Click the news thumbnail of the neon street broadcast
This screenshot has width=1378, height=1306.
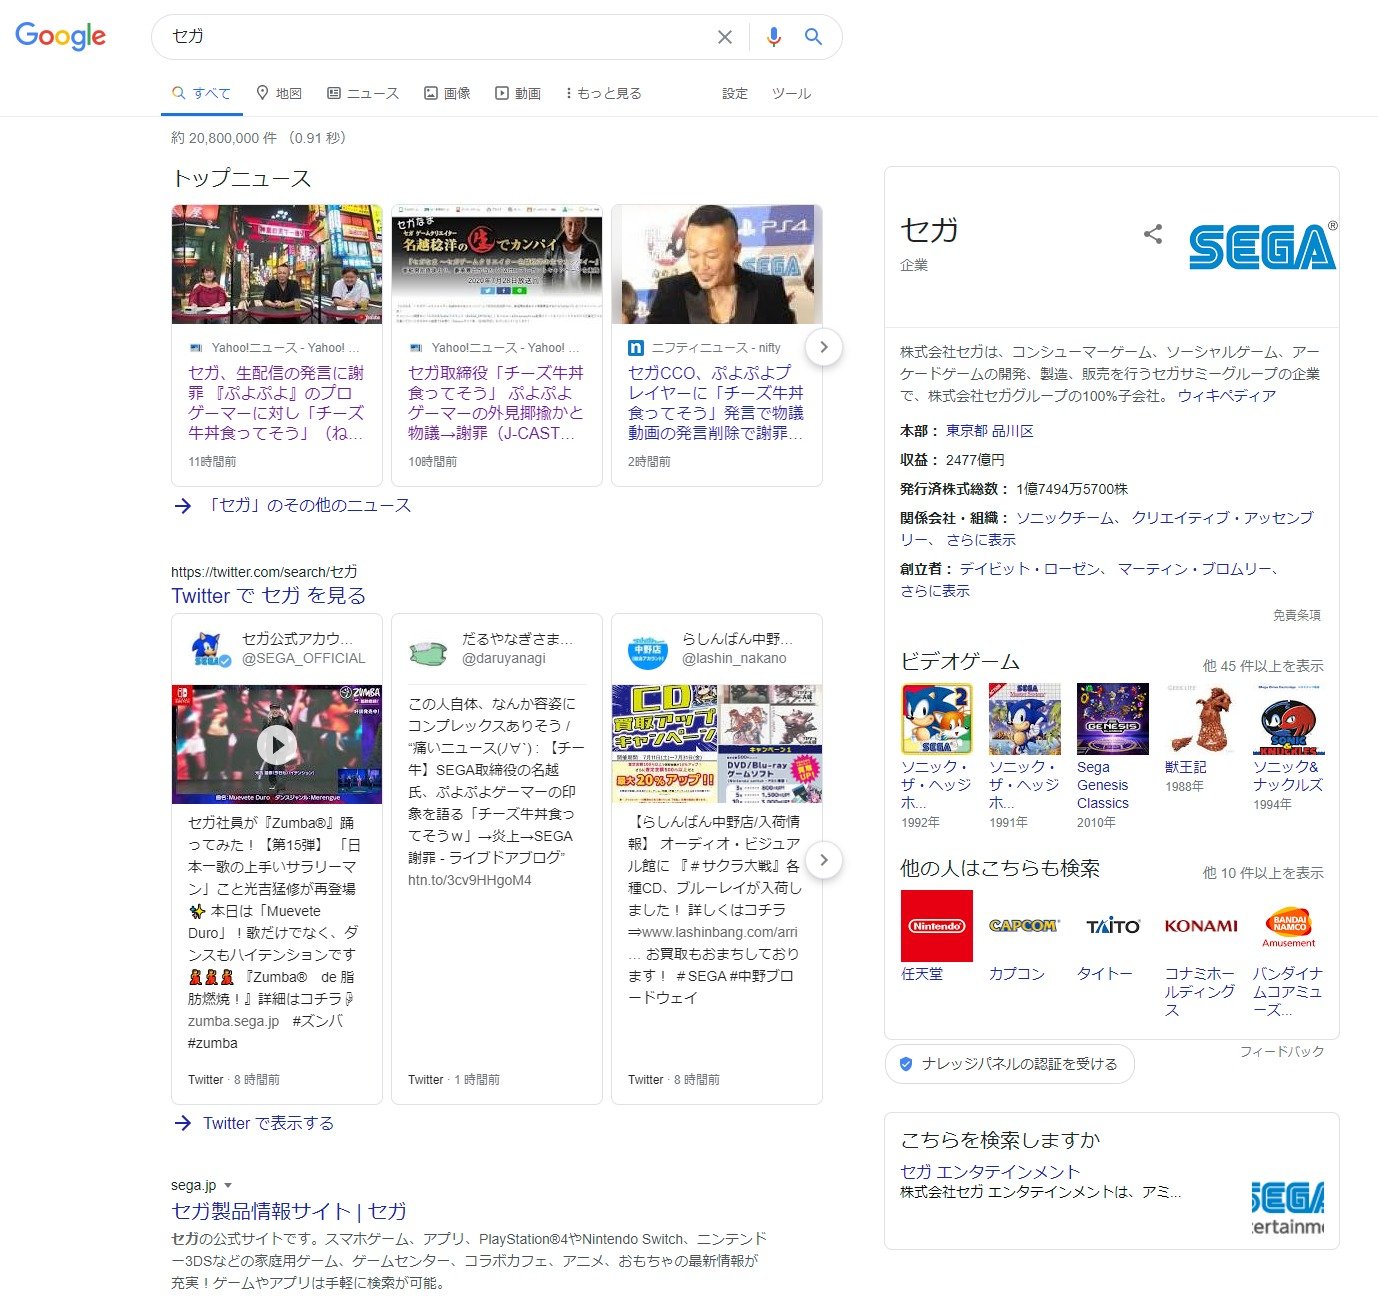point(277,265)
